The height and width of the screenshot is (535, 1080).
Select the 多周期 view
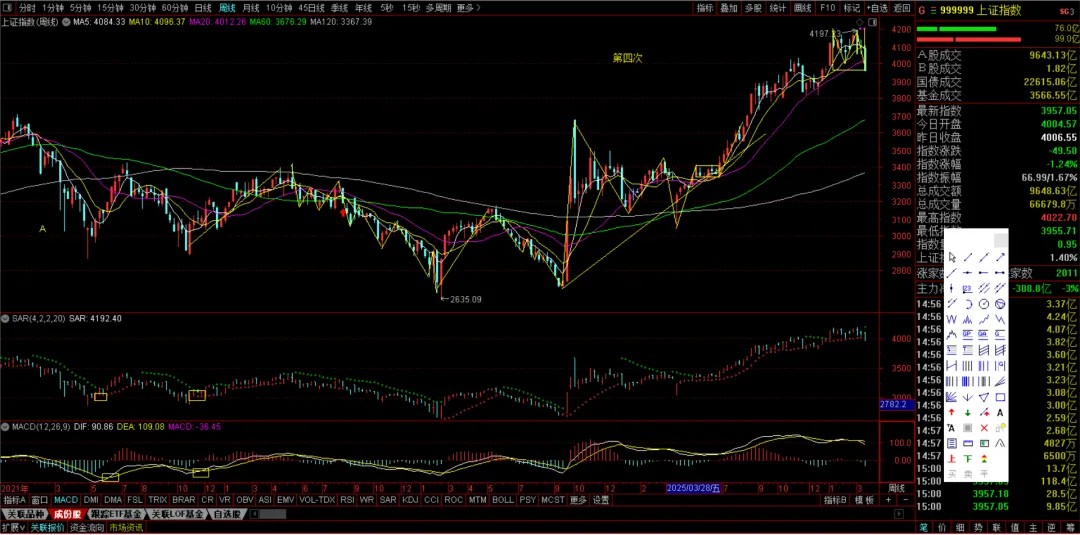click(439, 8)
